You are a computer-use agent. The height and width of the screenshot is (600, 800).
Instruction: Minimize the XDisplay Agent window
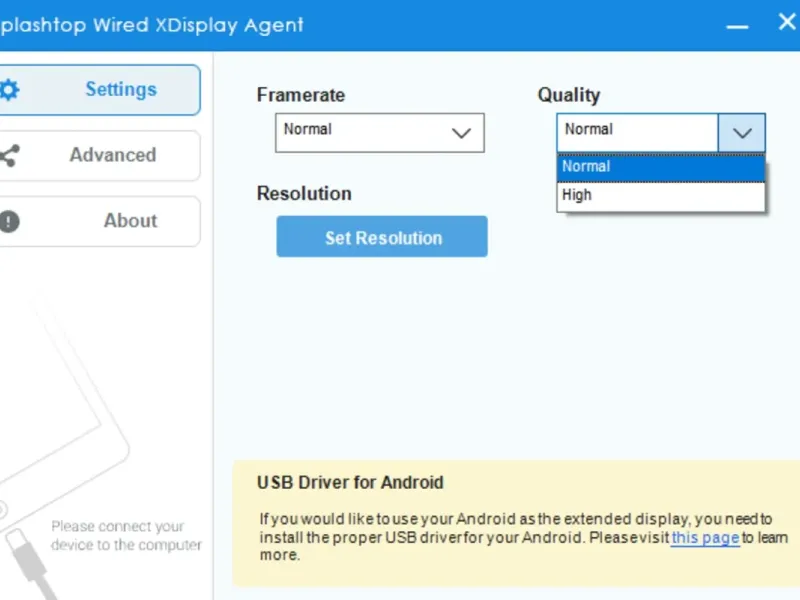[x=739, y=26]
